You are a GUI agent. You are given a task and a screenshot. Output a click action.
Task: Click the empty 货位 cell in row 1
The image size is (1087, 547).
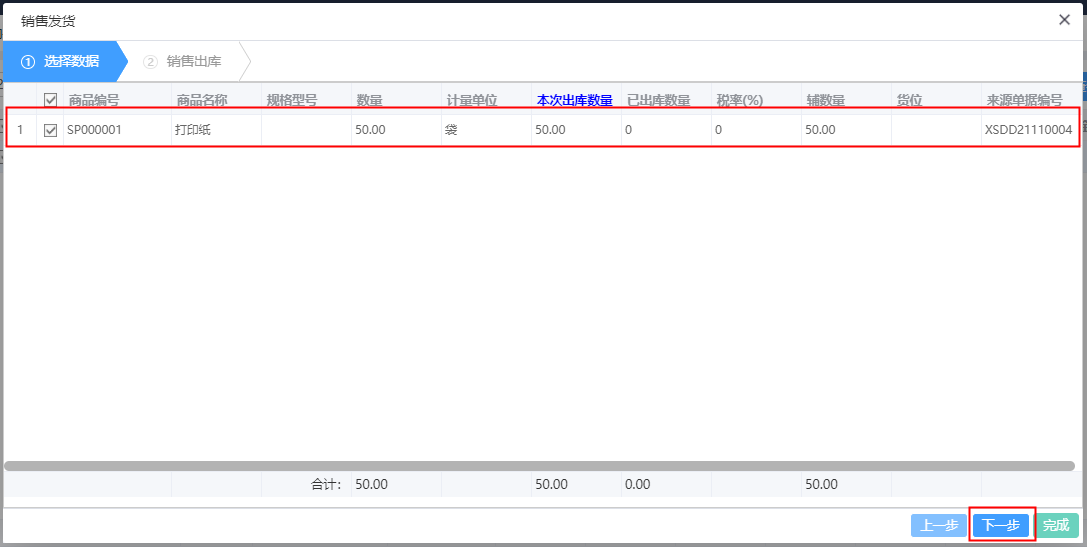[937, 130]
